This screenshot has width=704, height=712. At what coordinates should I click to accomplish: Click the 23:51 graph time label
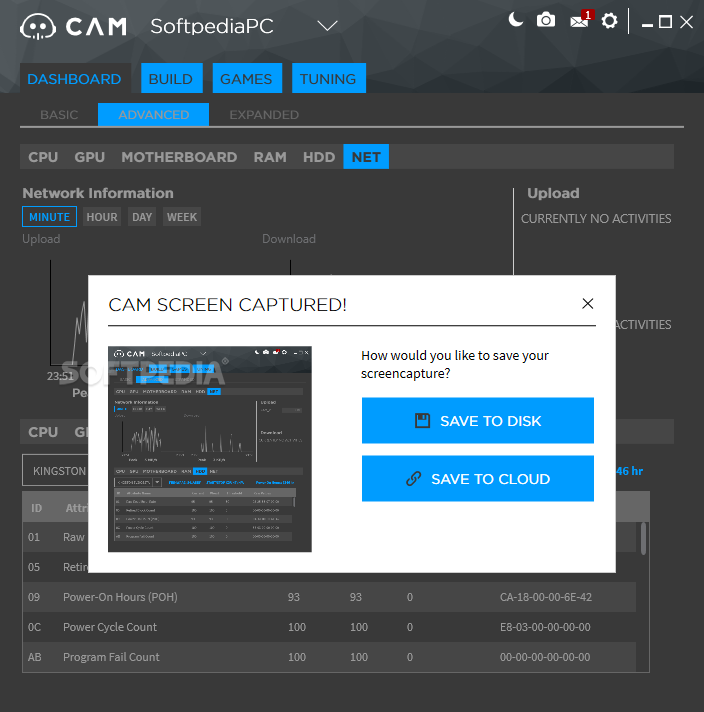pos(60,376)
